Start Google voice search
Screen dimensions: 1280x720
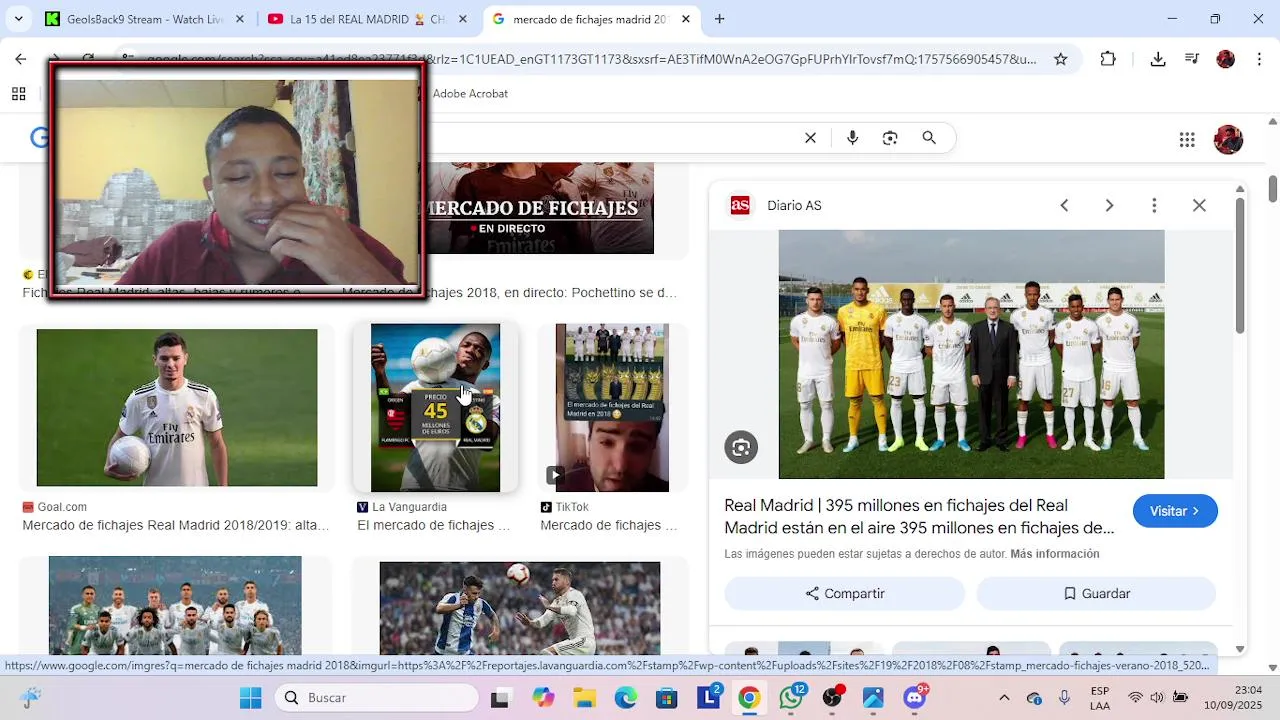[x=852, y=138]
